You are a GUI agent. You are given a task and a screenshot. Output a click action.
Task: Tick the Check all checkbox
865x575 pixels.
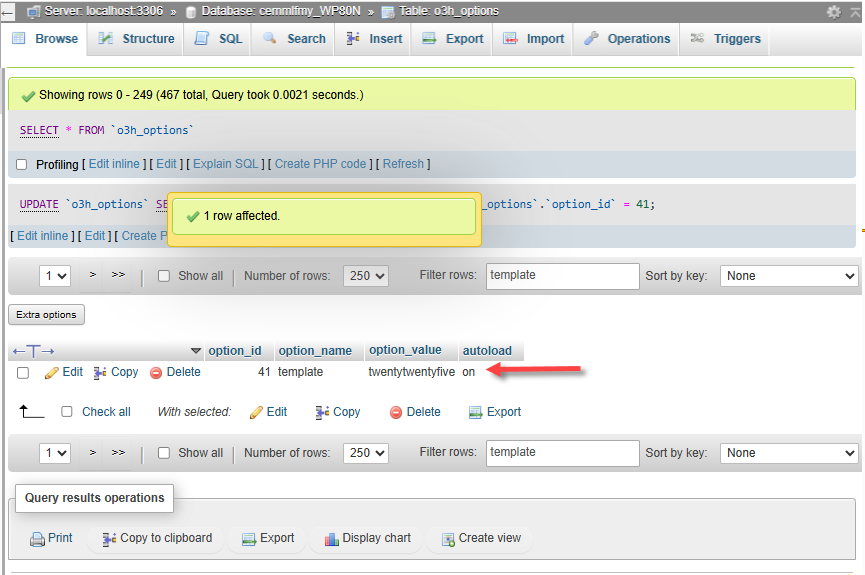pyautogui.click(x=67, y=412)
